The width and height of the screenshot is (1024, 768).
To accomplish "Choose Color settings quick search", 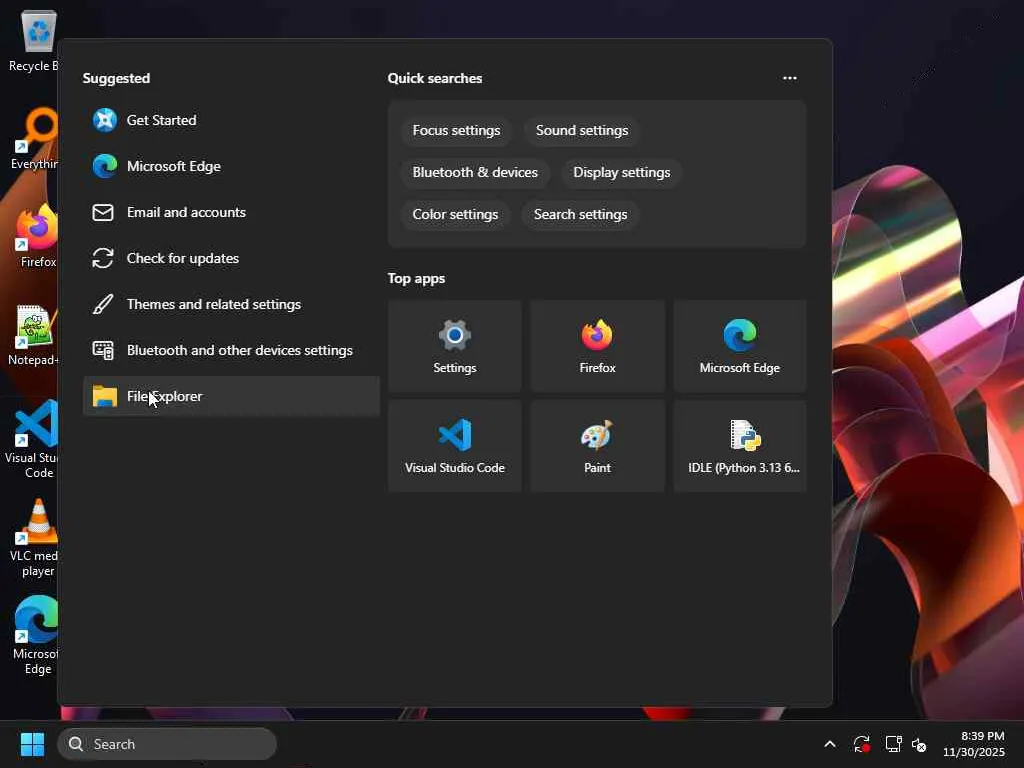I will pyautogui.click(x=455, y=214).
